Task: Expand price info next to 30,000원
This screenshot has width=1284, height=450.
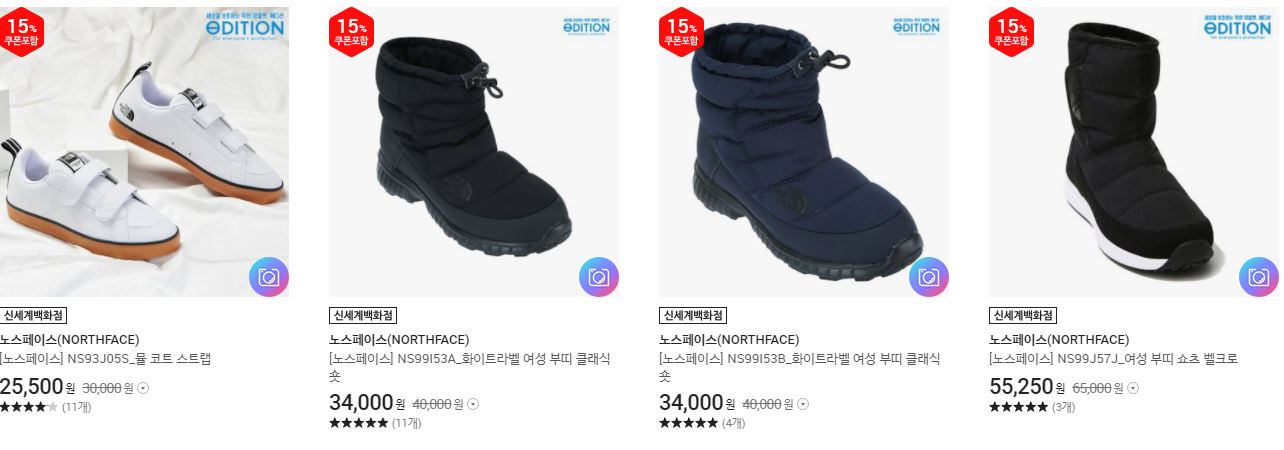Action: click(x=143, y=388)
